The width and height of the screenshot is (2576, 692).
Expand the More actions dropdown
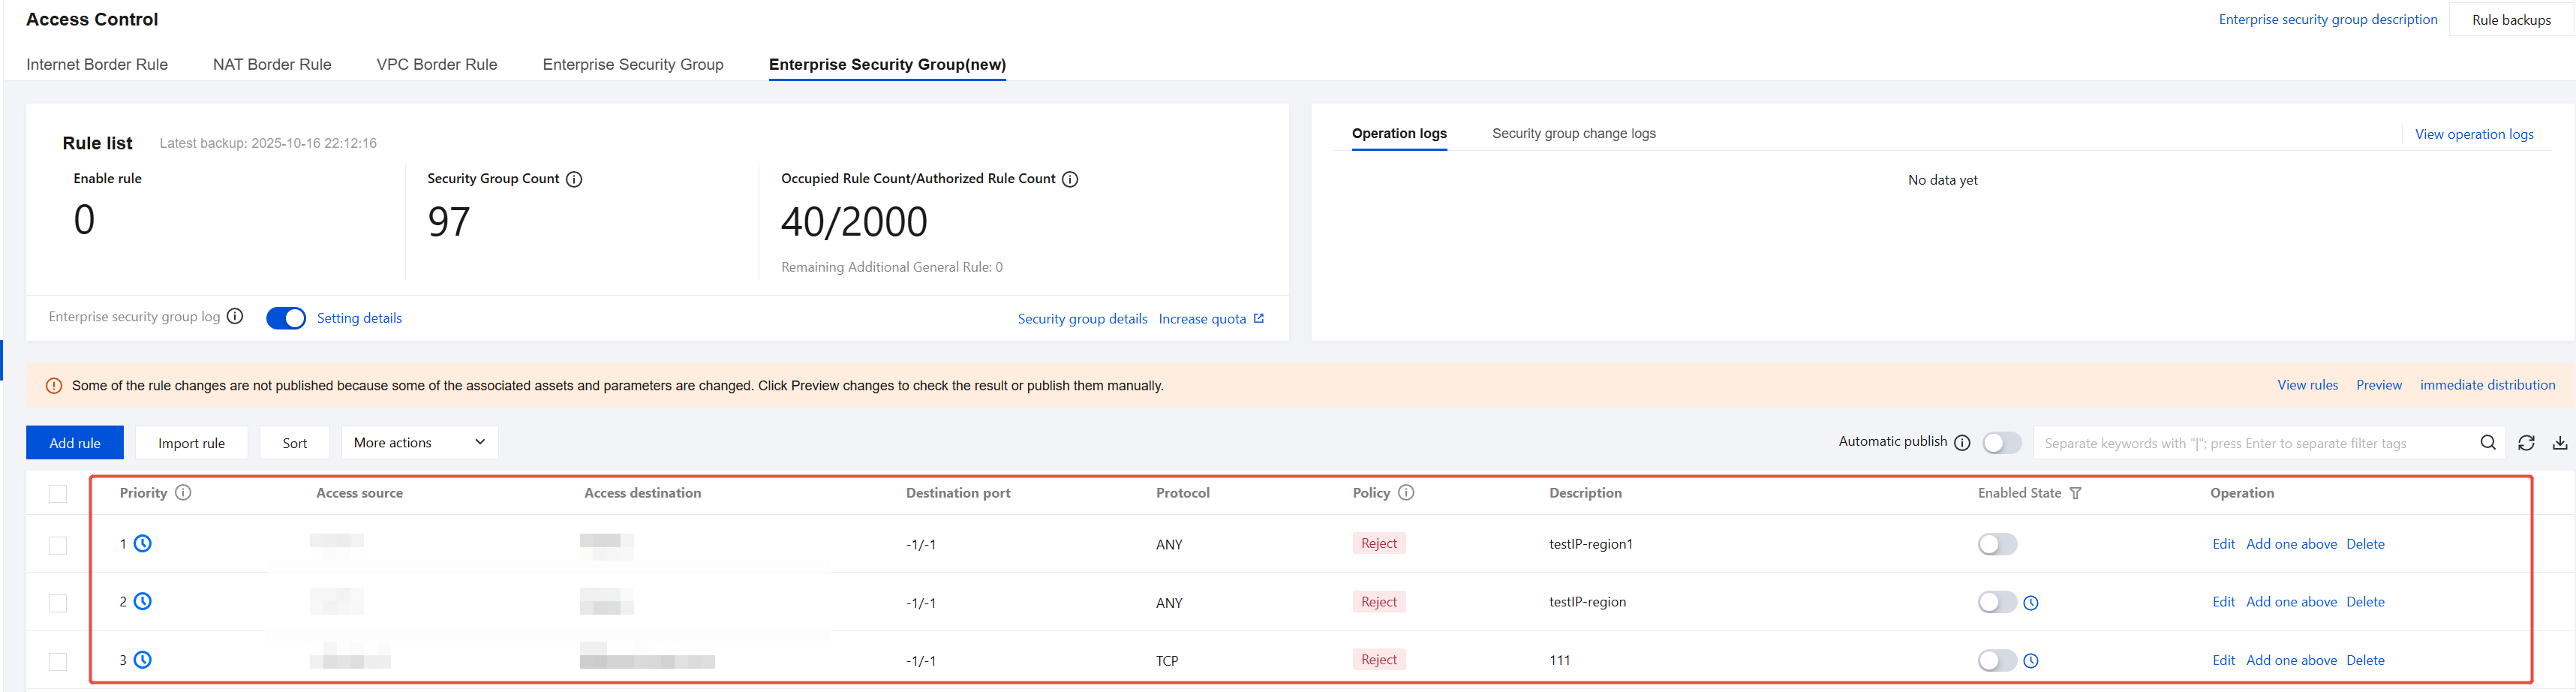point(419,442)
